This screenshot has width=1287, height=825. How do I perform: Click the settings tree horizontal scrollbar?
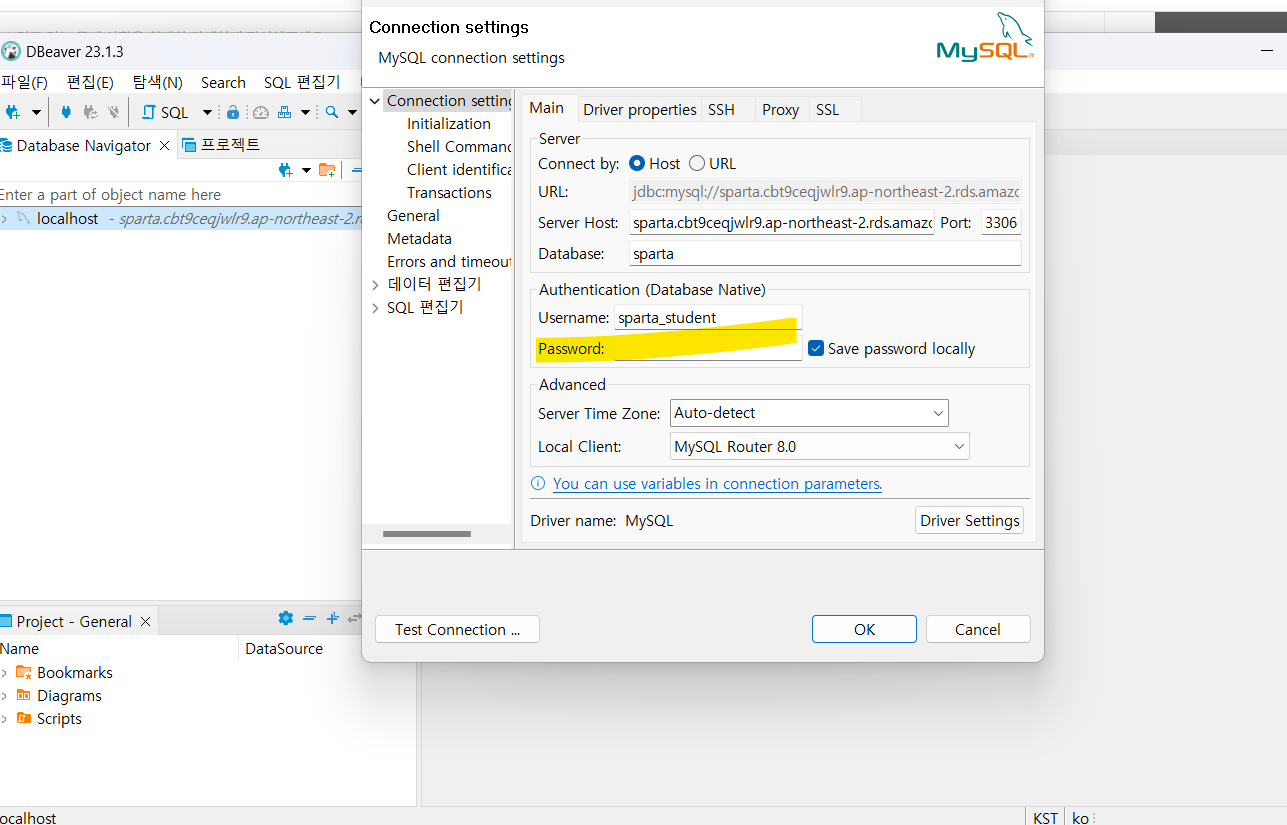427,534
